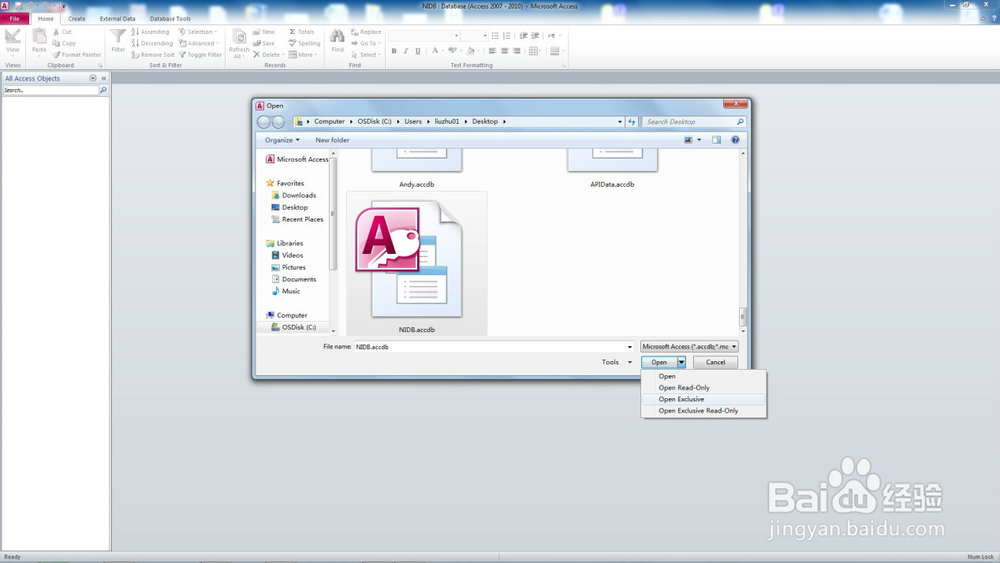Click the magnifier icon in navigation pane search
This screenshot has width=1000, height=563.
[x=103, y=91]
